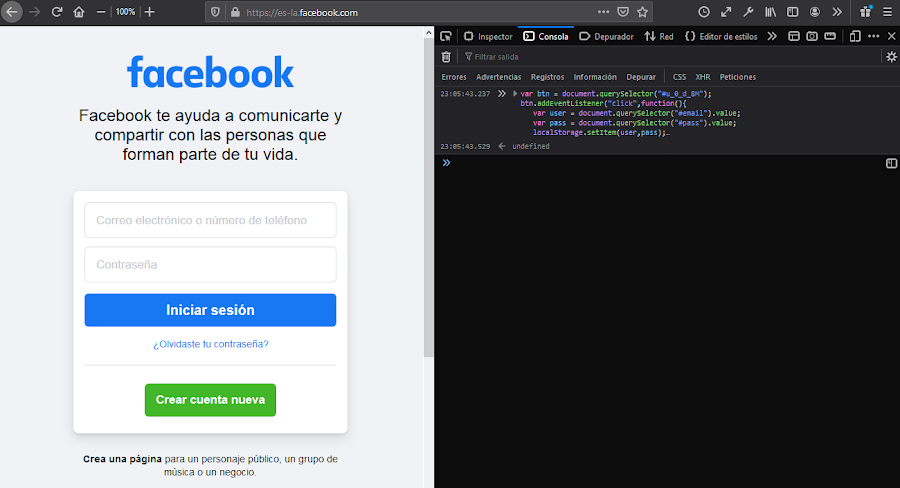Select the undefined console result
900x488 pixels.
[x=530, y=146]
